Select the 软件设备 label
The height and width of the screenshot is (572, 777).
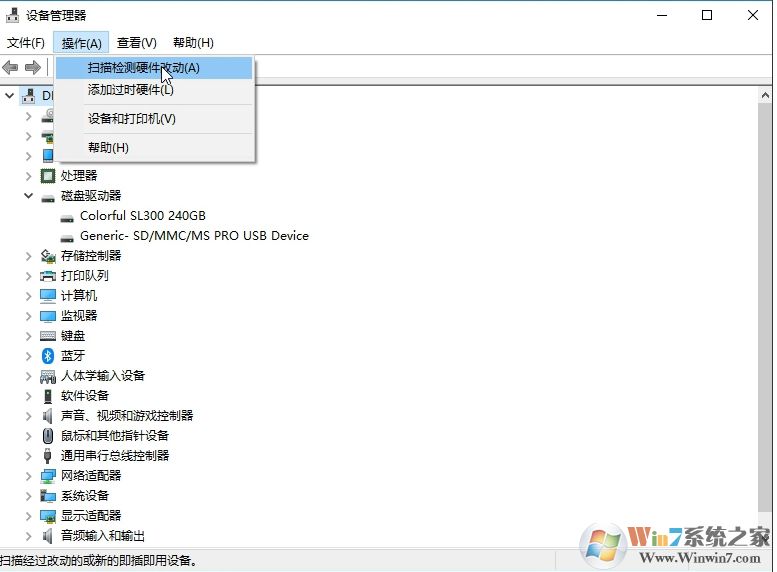pos(85,396)
